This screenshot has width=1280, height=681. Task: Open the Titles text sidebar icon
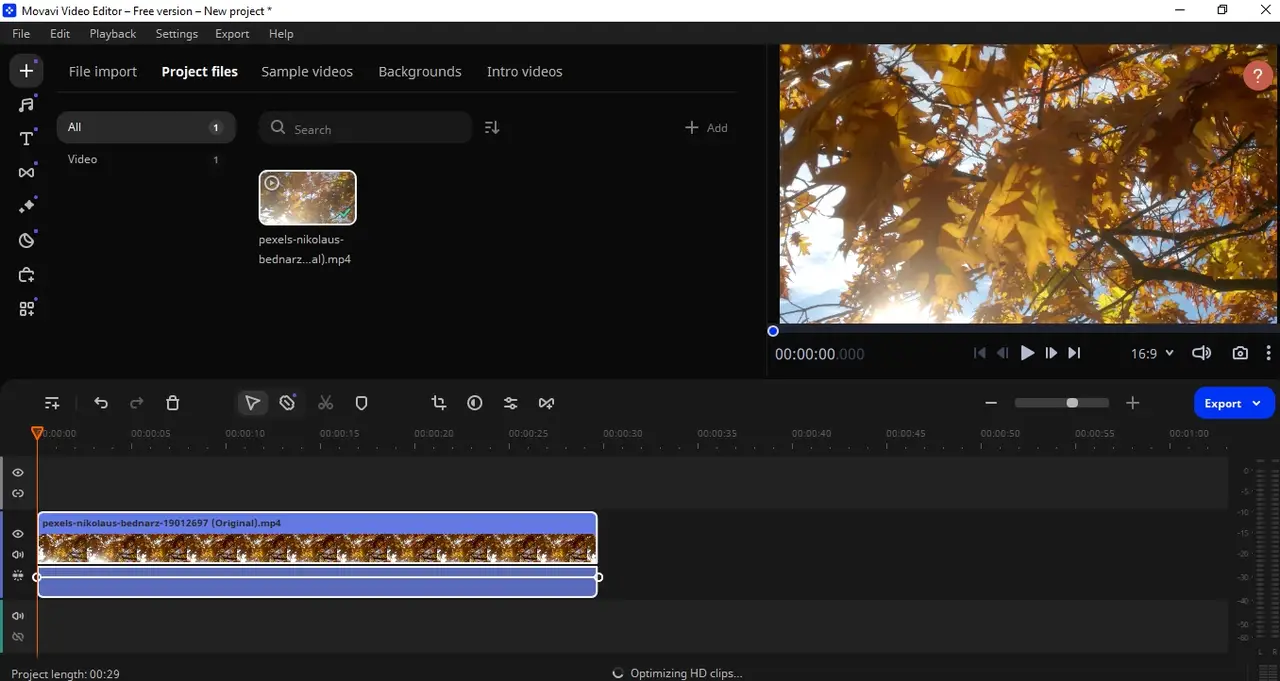tap(27, 139)
